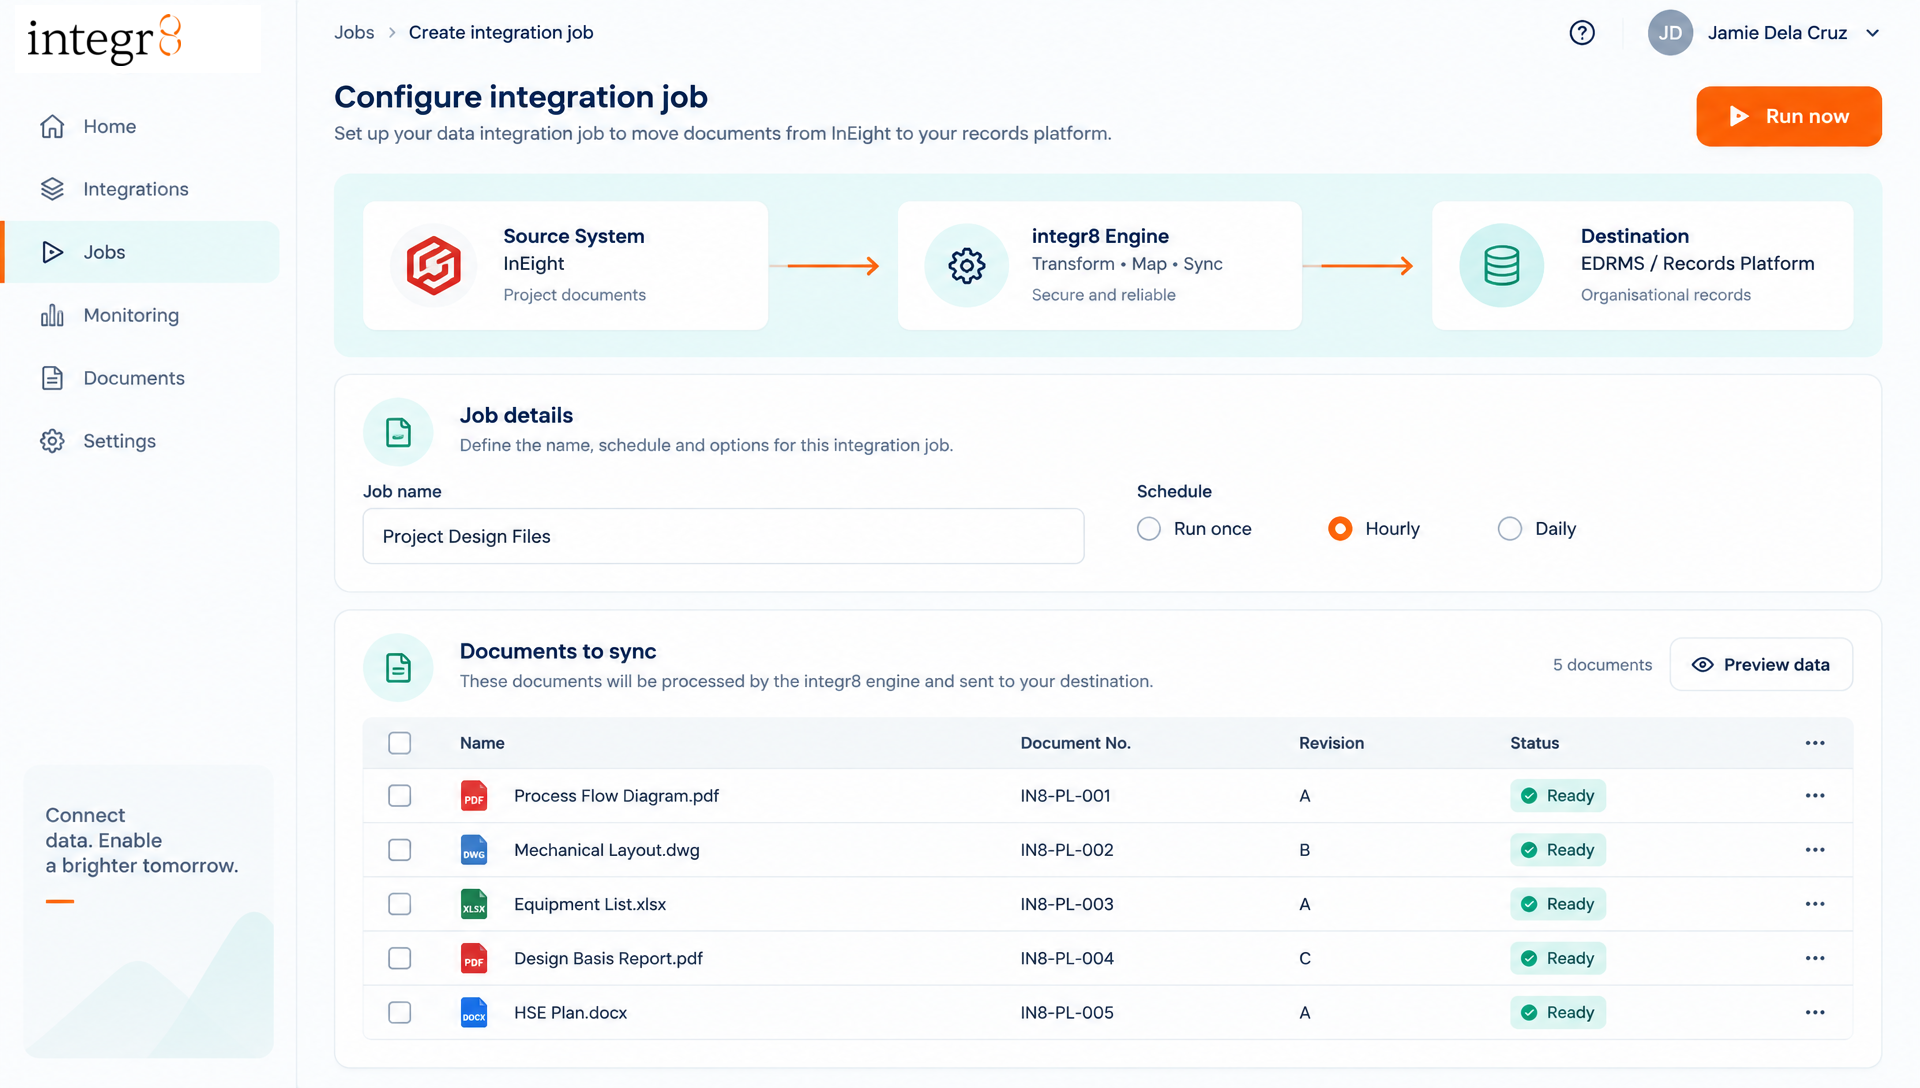Click the Destination database icon
This screenshot has width=1920, height=1088.
[1501, 265]
